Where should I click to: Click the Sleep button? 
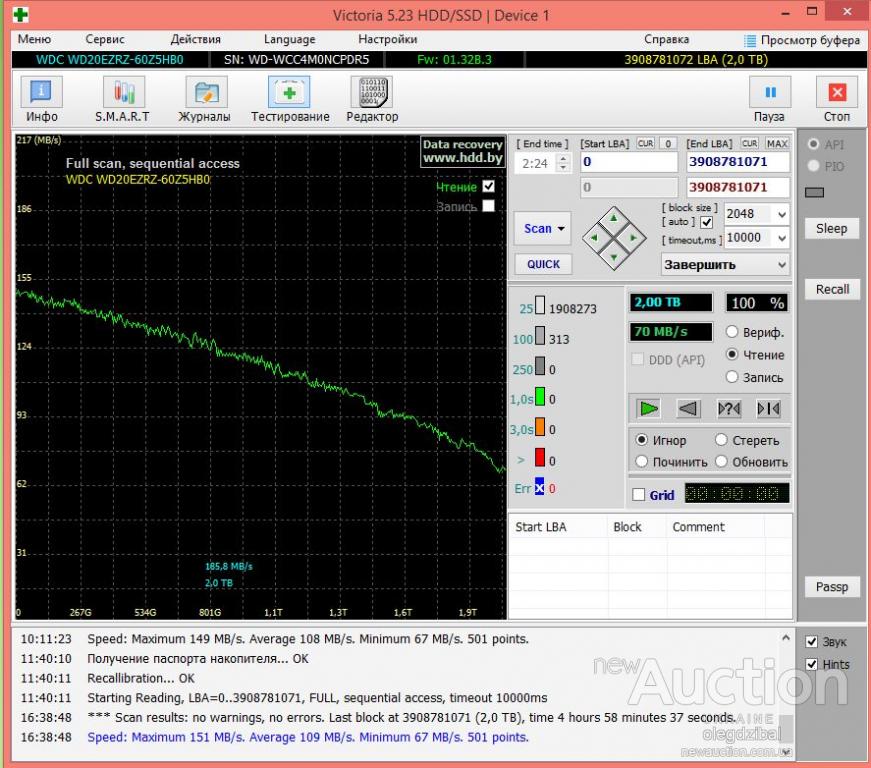point(832,229)
